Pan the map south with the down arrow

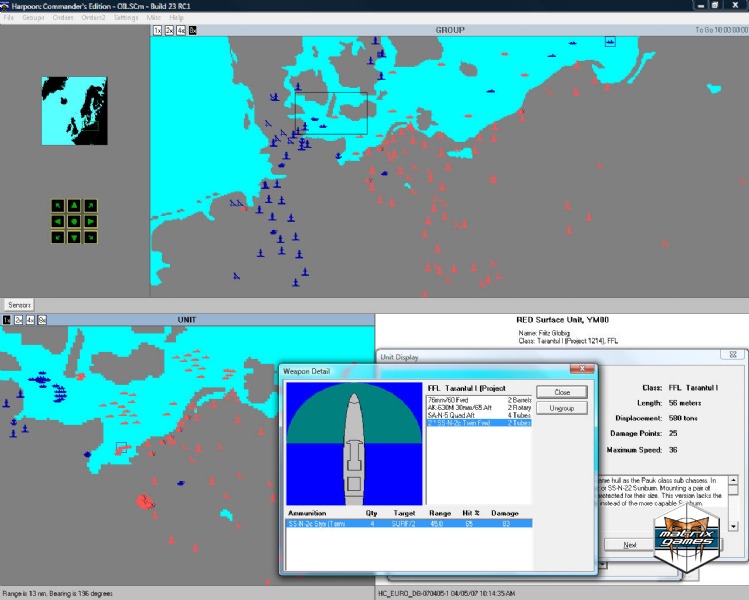[x=75, y=237]
